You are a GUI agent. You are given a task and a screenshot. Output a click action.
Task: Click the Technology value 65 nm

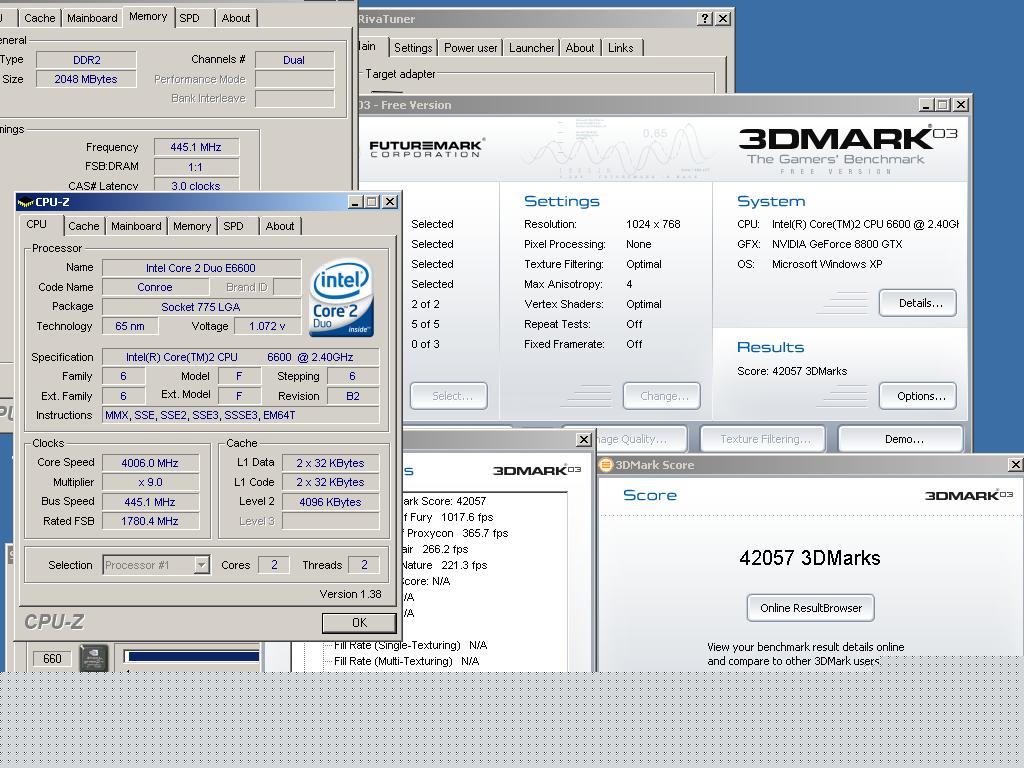(130, 326)
